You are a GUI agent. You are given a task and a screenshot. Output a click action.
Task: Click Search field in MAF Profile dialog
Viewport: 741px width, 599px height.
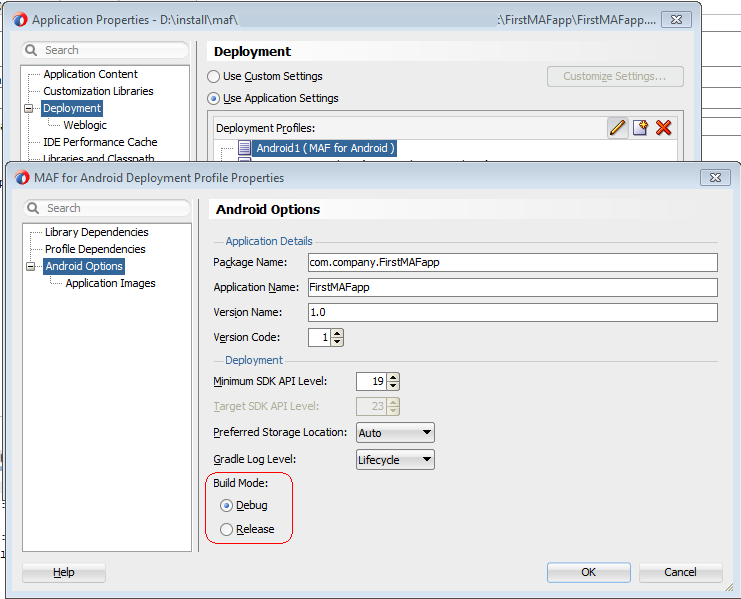(x=107, y=208)
